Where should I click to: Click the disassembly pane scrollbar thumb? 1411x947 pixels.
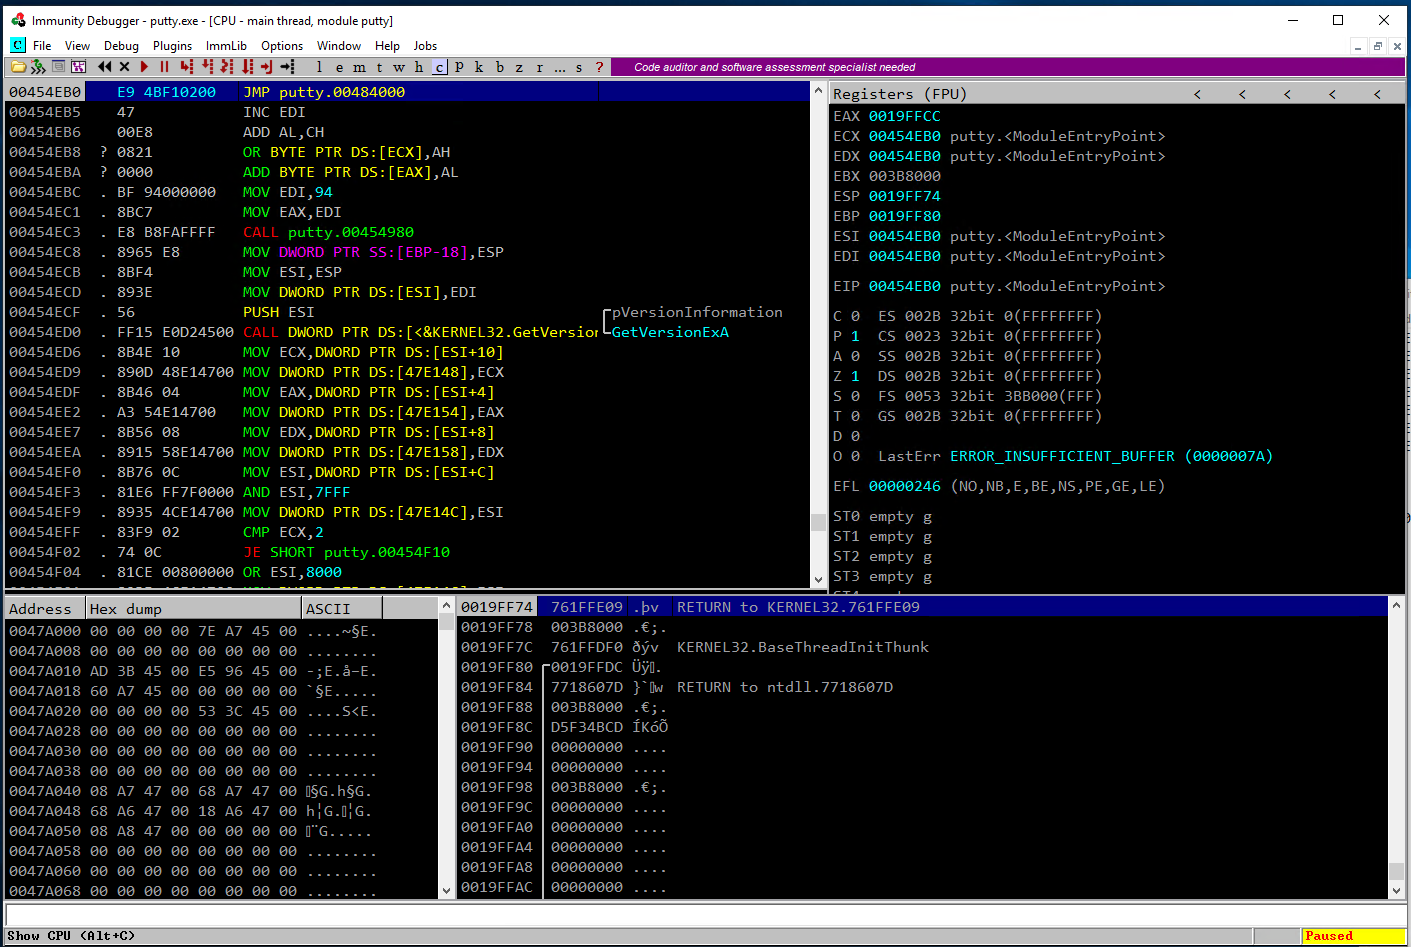(x=818, y=521)
